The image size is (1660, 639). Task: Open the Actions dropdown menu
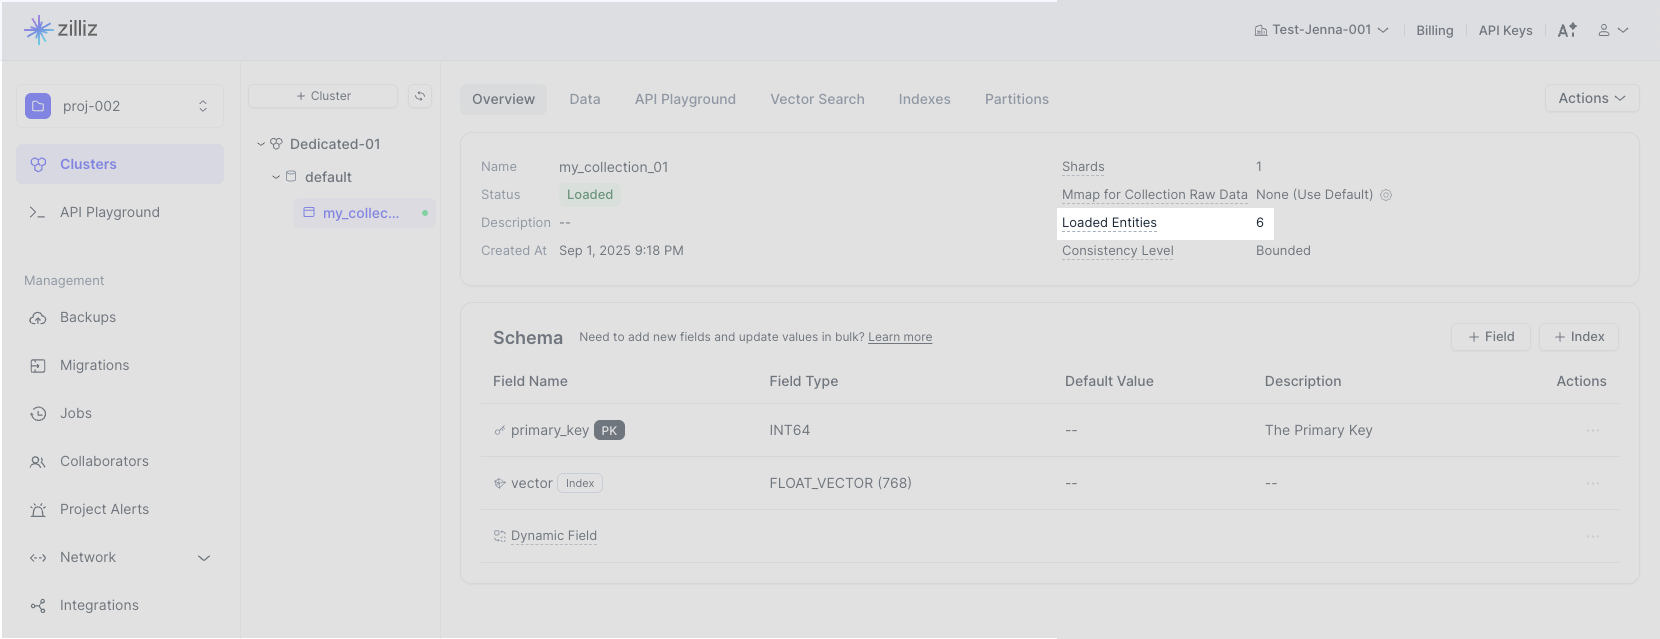[1591, 98]
